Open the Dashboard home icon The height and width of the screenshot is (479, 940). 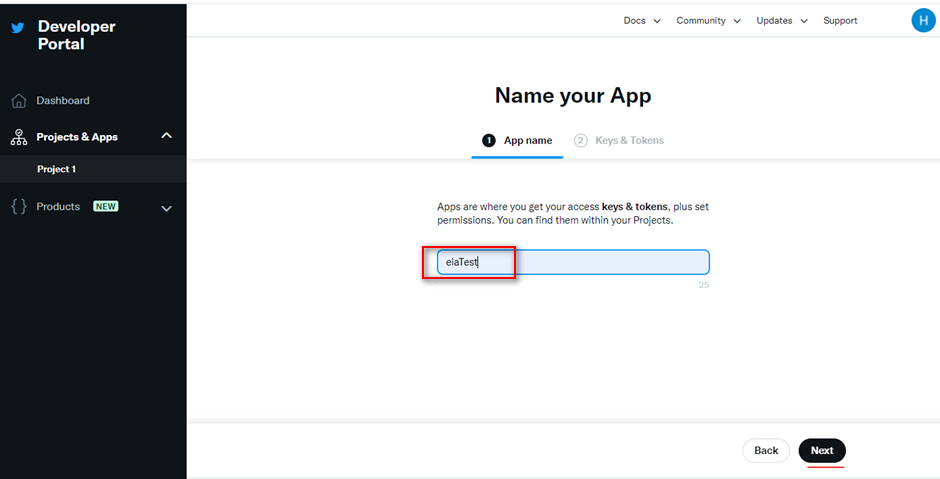pyautogui.click(x=19, y=101)
